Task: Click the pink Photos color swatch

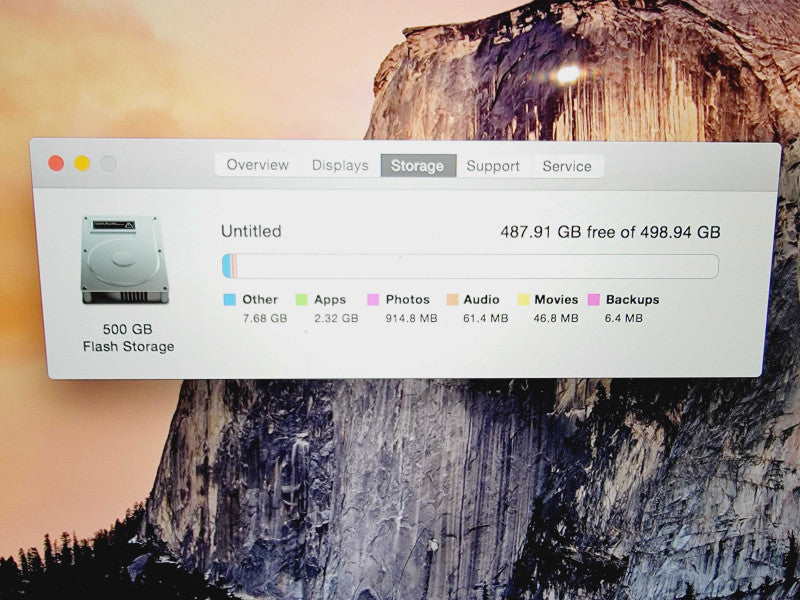Action: [373, 299]
